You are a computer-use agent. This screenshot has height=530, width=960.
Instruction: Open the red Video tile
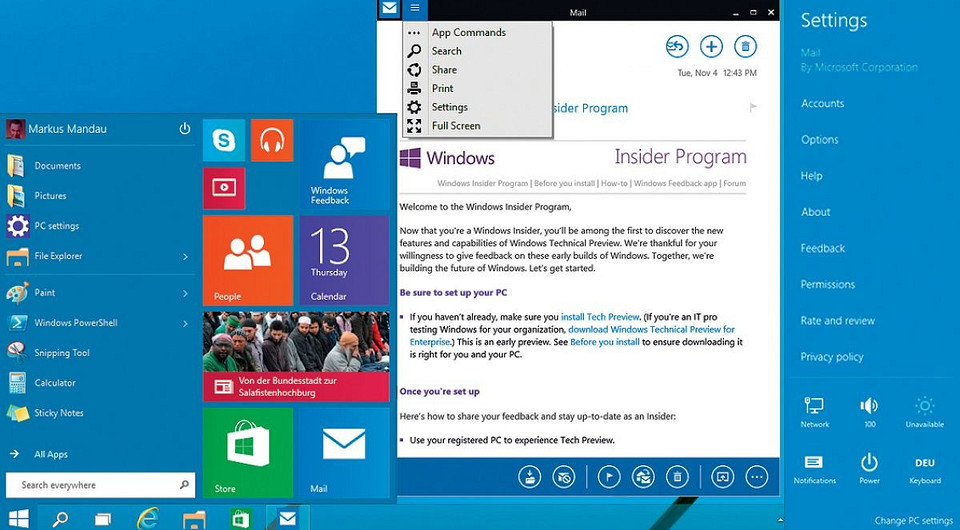coord(224,188)
